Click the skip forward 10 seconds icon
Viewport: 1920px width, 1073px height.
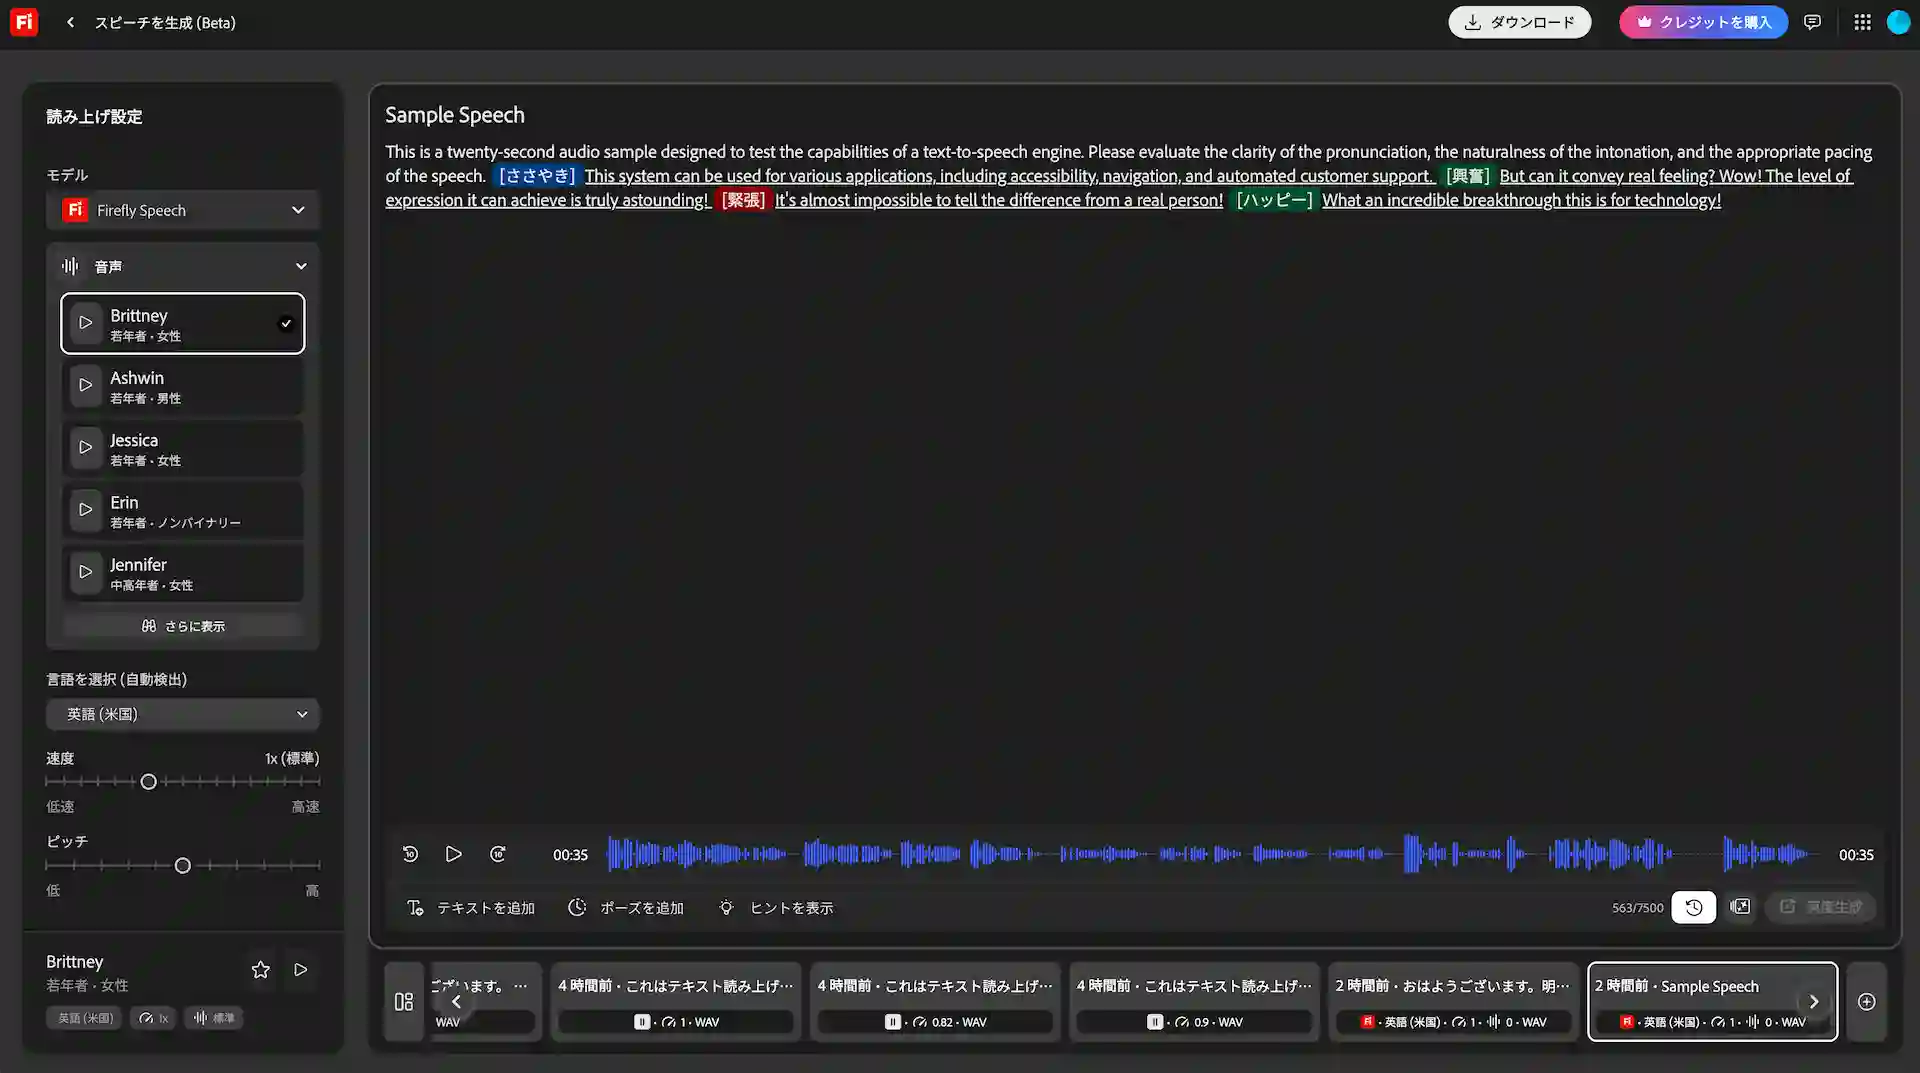(x=497, y=853)
